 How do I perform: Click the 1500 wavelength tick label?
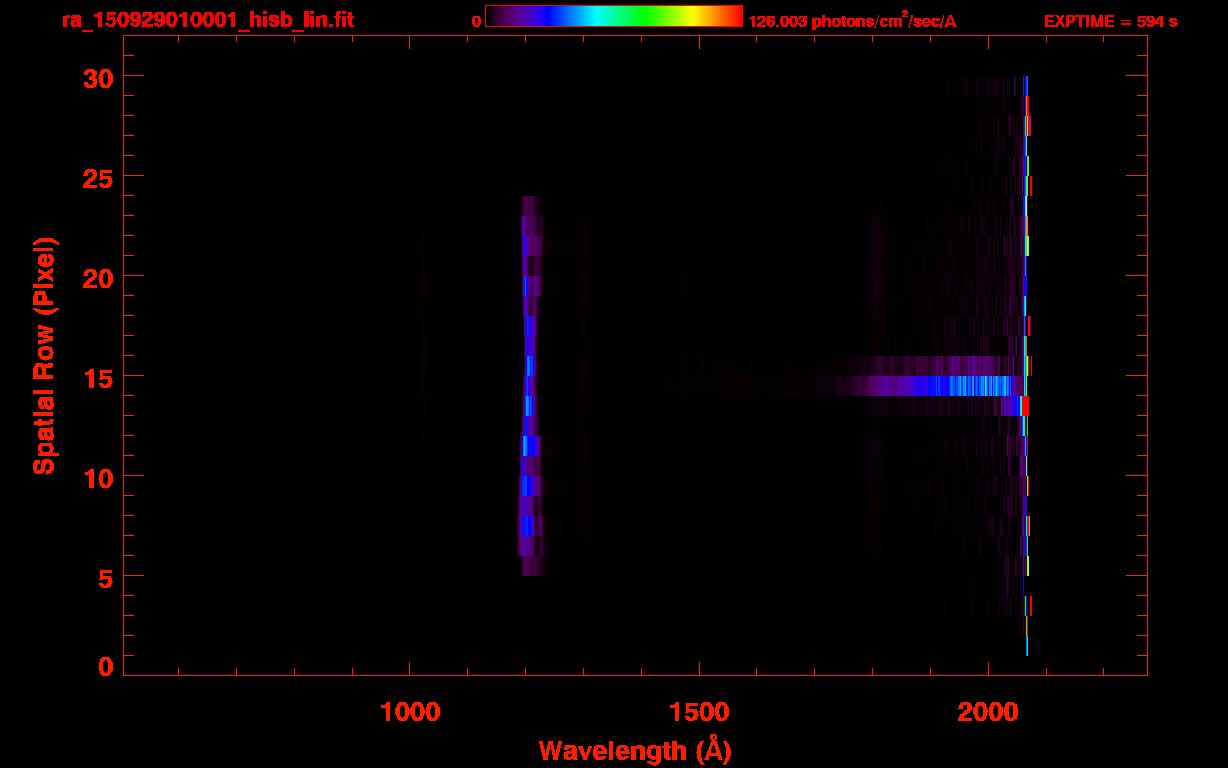pyautogui.click(x=698, y=711)
